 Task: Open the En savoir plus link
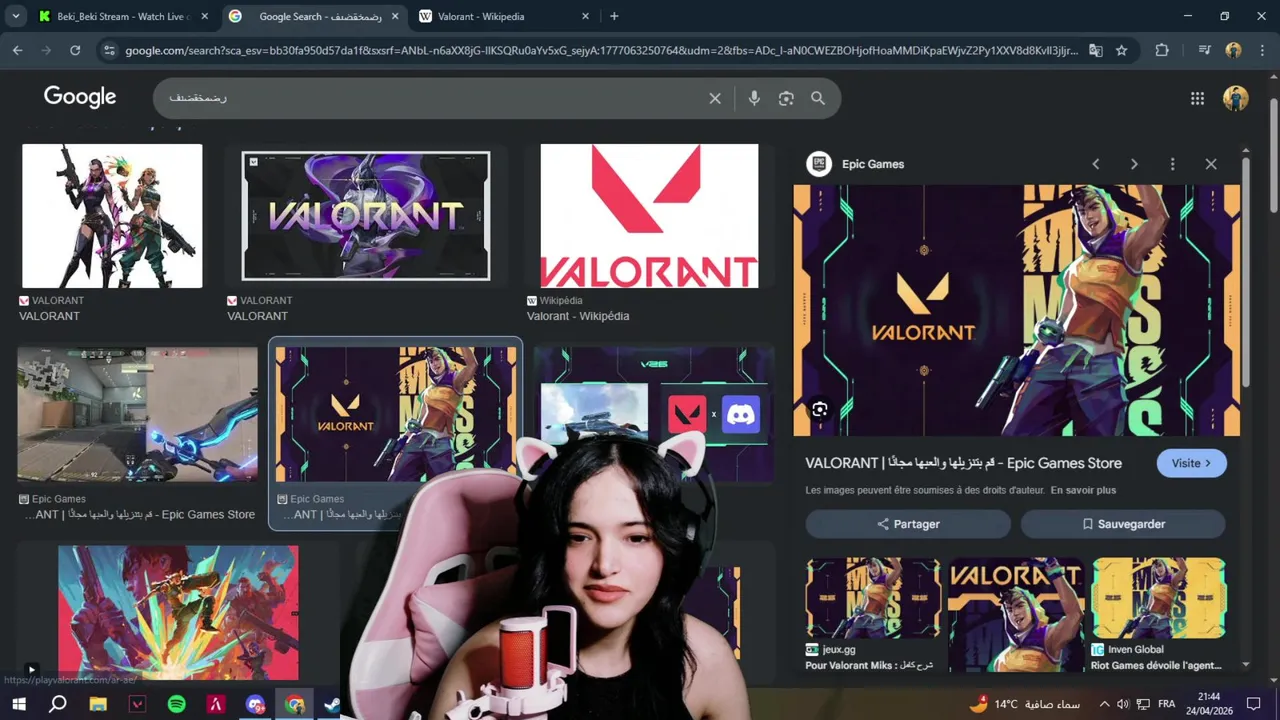(x=1083, y=490)
